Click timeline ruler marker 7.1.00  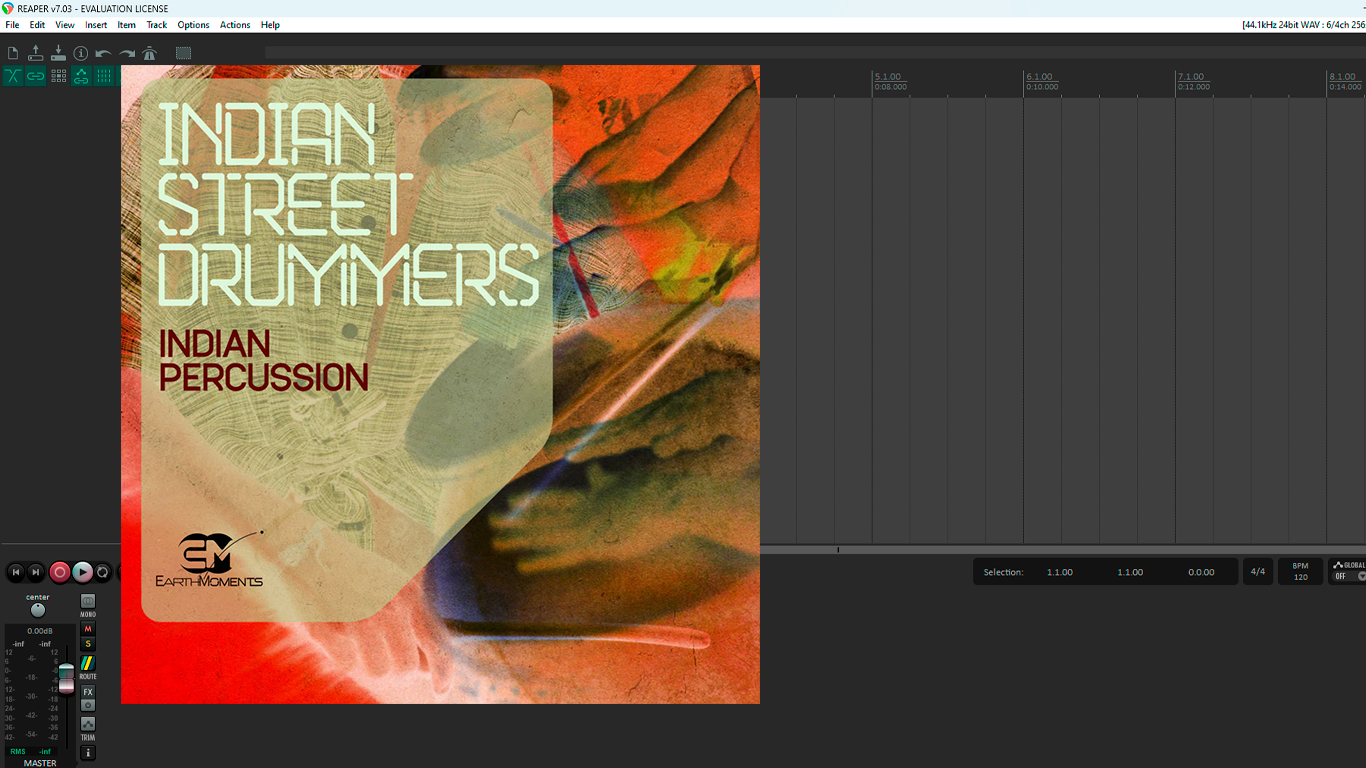pos(1191,77)
